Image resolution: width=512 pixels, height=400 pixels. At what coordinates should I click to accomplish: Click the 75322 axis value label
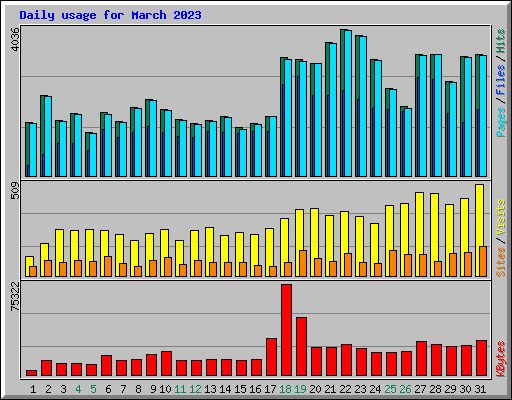pos(15,296)
